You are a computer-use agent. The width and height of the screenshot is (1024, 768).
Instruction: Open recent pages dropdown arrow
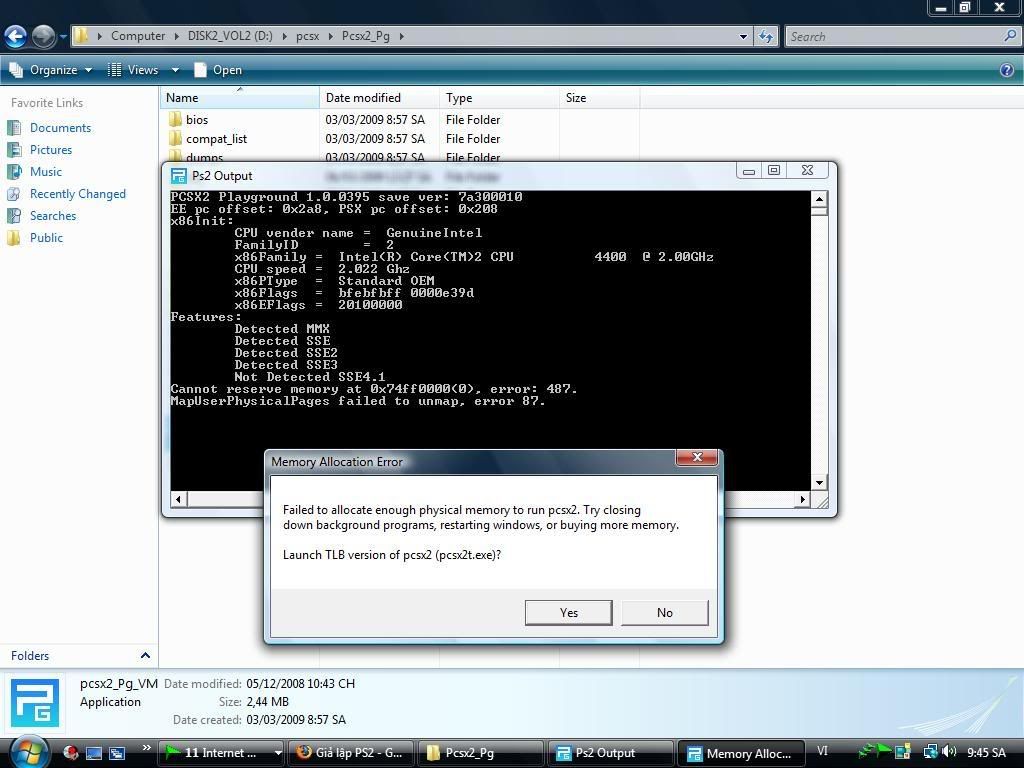63,36
